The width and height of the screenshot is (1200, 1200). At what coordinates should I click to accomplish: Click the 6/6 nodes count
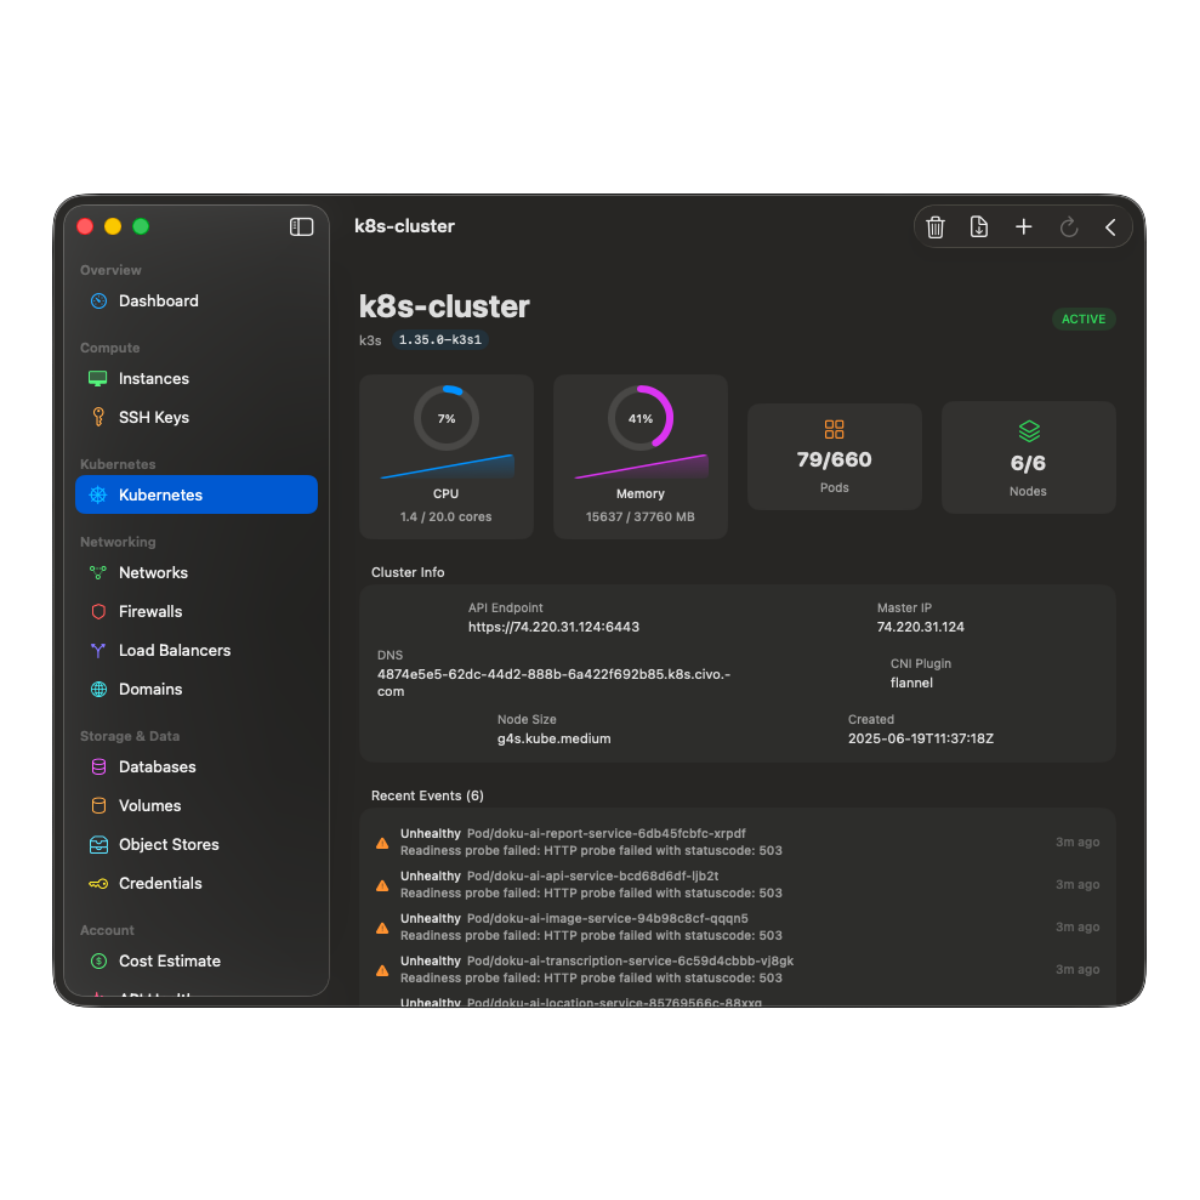click(1028, 463)
